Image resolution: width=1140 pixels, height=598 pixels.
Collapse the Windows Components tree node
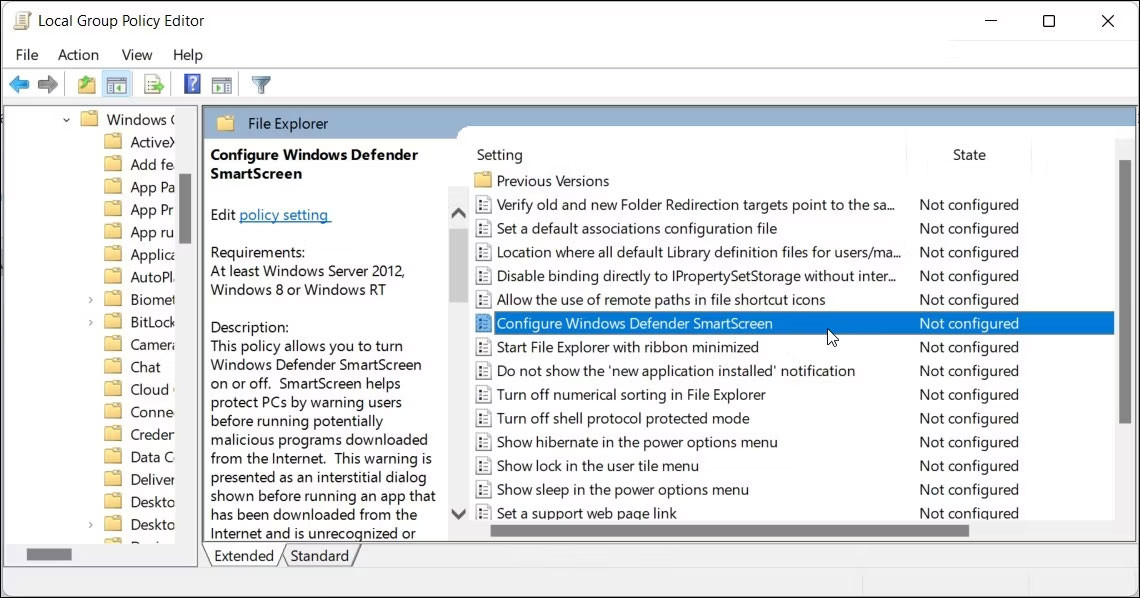point(66,118)
